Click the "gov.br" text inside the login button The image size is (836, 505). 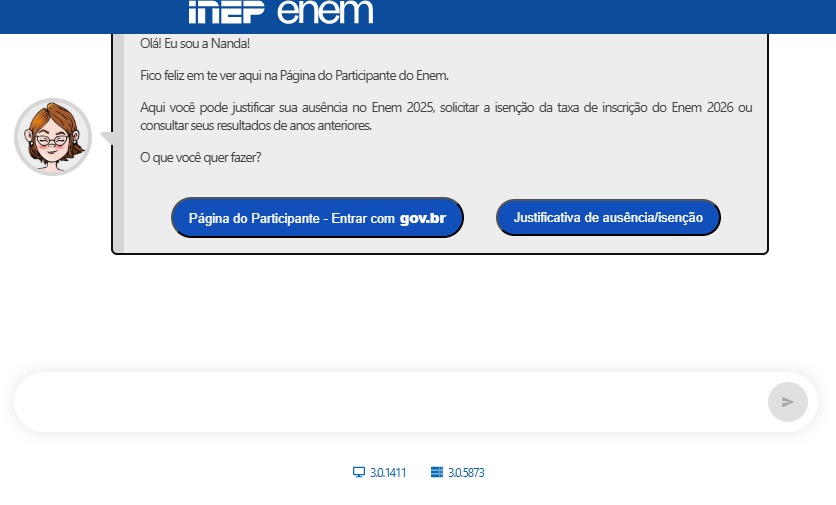pyautogui.click(x=423, y=218)
